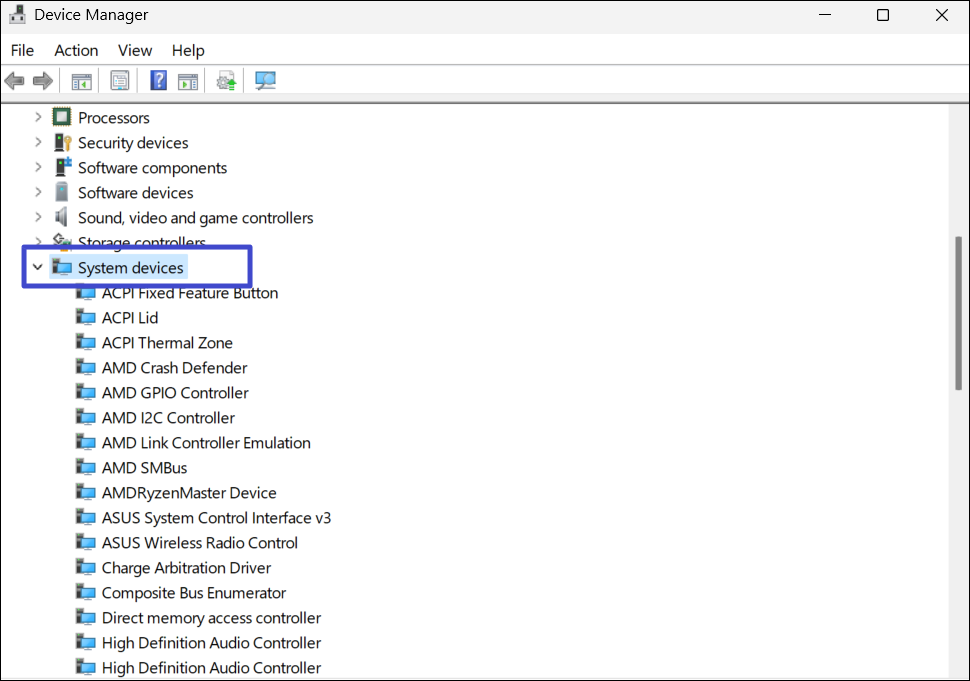Open the Action menu
This screenshot has height=681, width=970.
click(76, 50)
